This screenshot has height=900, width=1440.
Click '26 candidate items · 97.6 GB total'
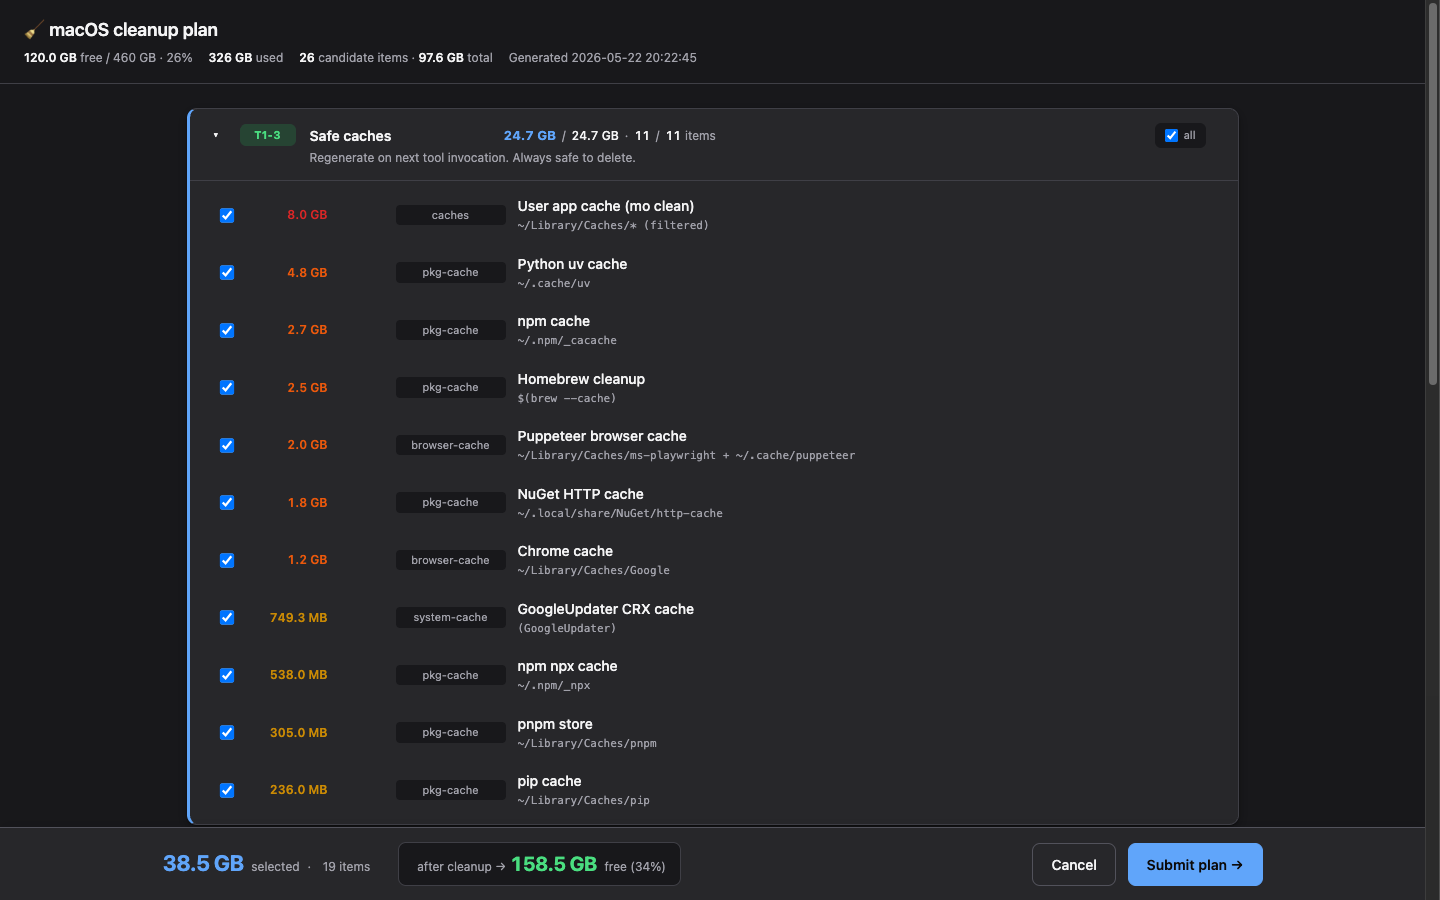pyautogui.click(x=396, y=58)
